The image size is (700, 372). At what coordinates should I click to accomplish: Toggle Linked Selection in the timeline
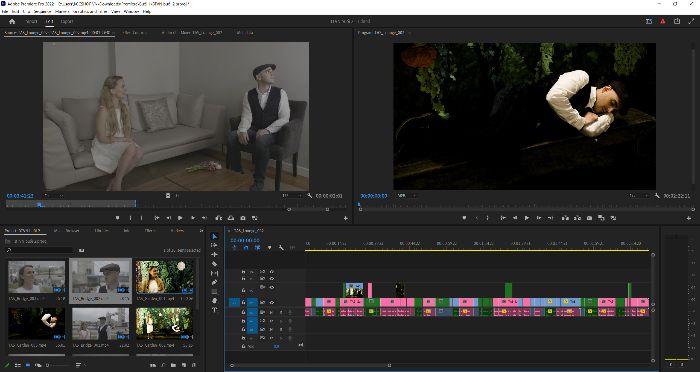[x=258, y=247]
